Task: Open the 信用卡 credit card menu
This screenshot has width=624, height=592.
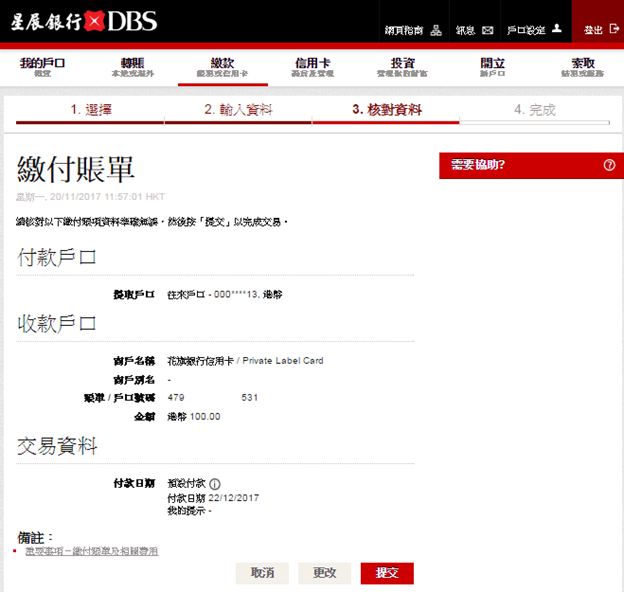Action: (312, 67)
